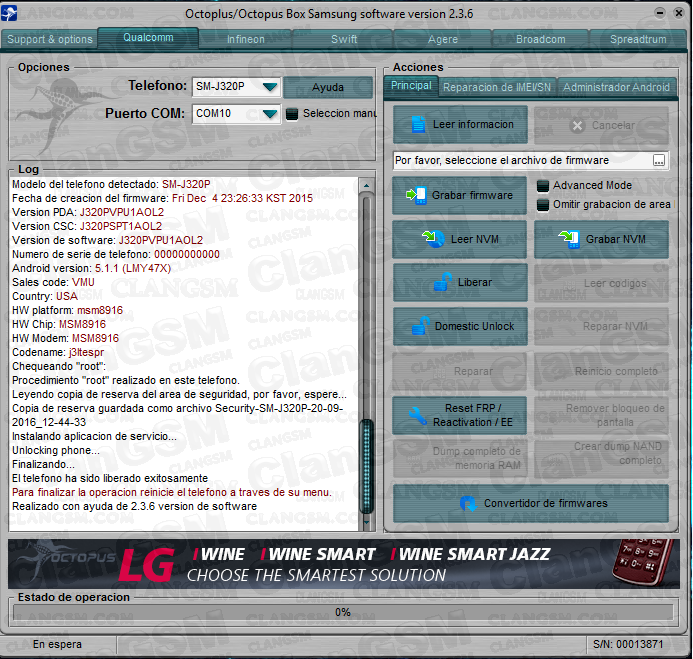Switch to the Broadcom tab
Screen dimensions: 693x659
click(541, 39)
